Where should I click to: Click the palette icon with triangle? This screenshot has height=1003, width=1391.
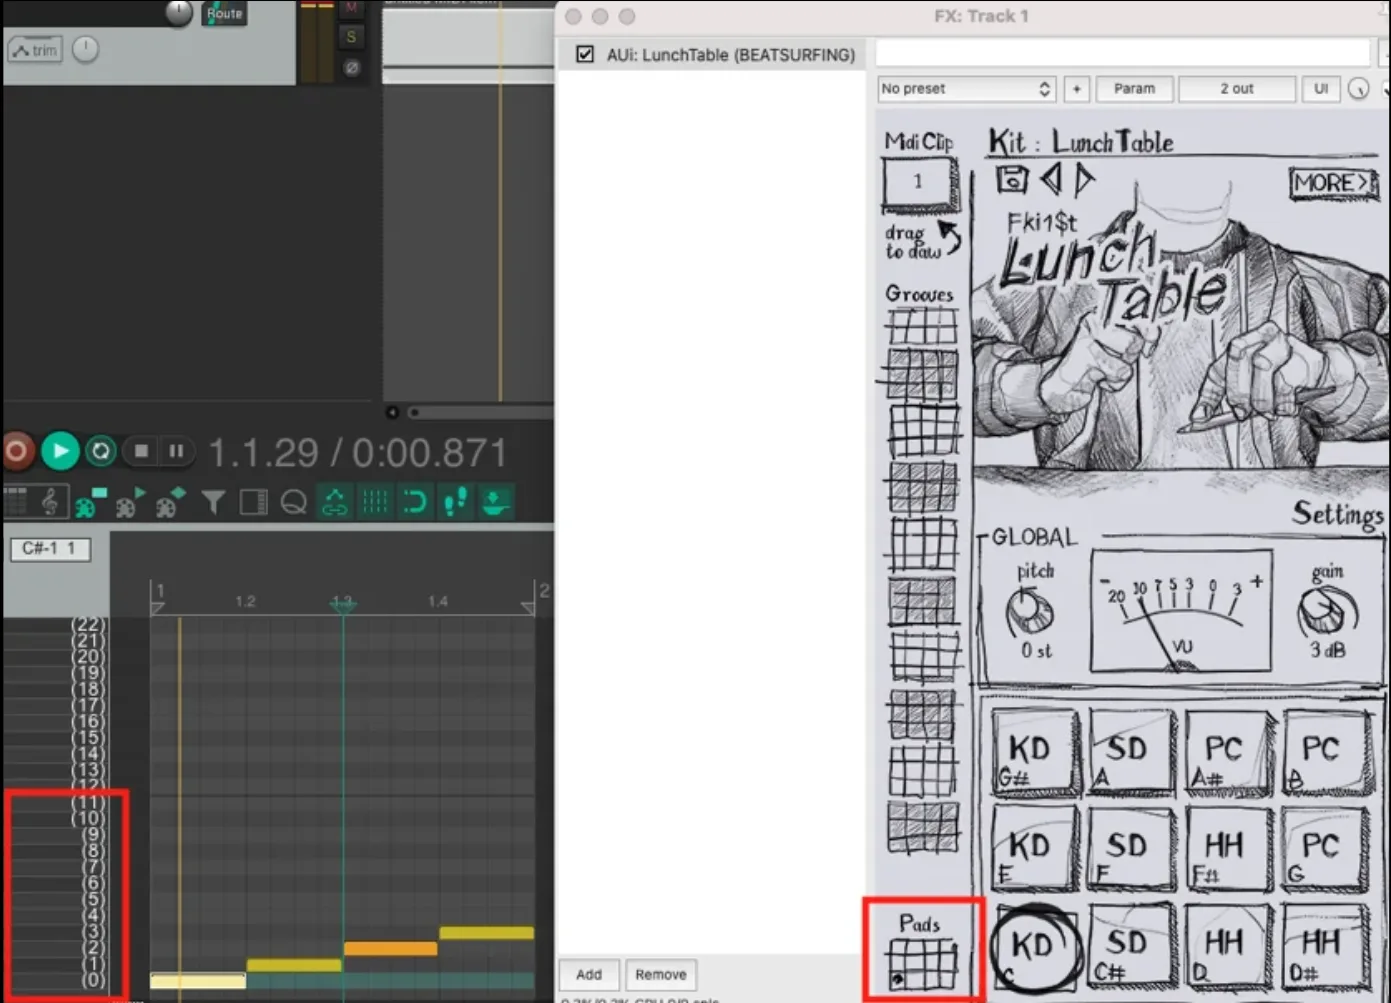pyautogui.click(x=131, y=501)
